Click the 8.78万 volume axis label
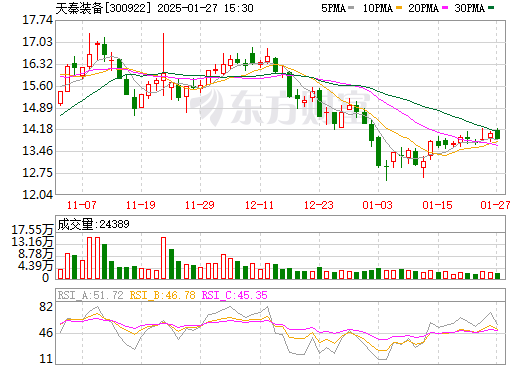This screenshot has width=520, height=365. 36,254
